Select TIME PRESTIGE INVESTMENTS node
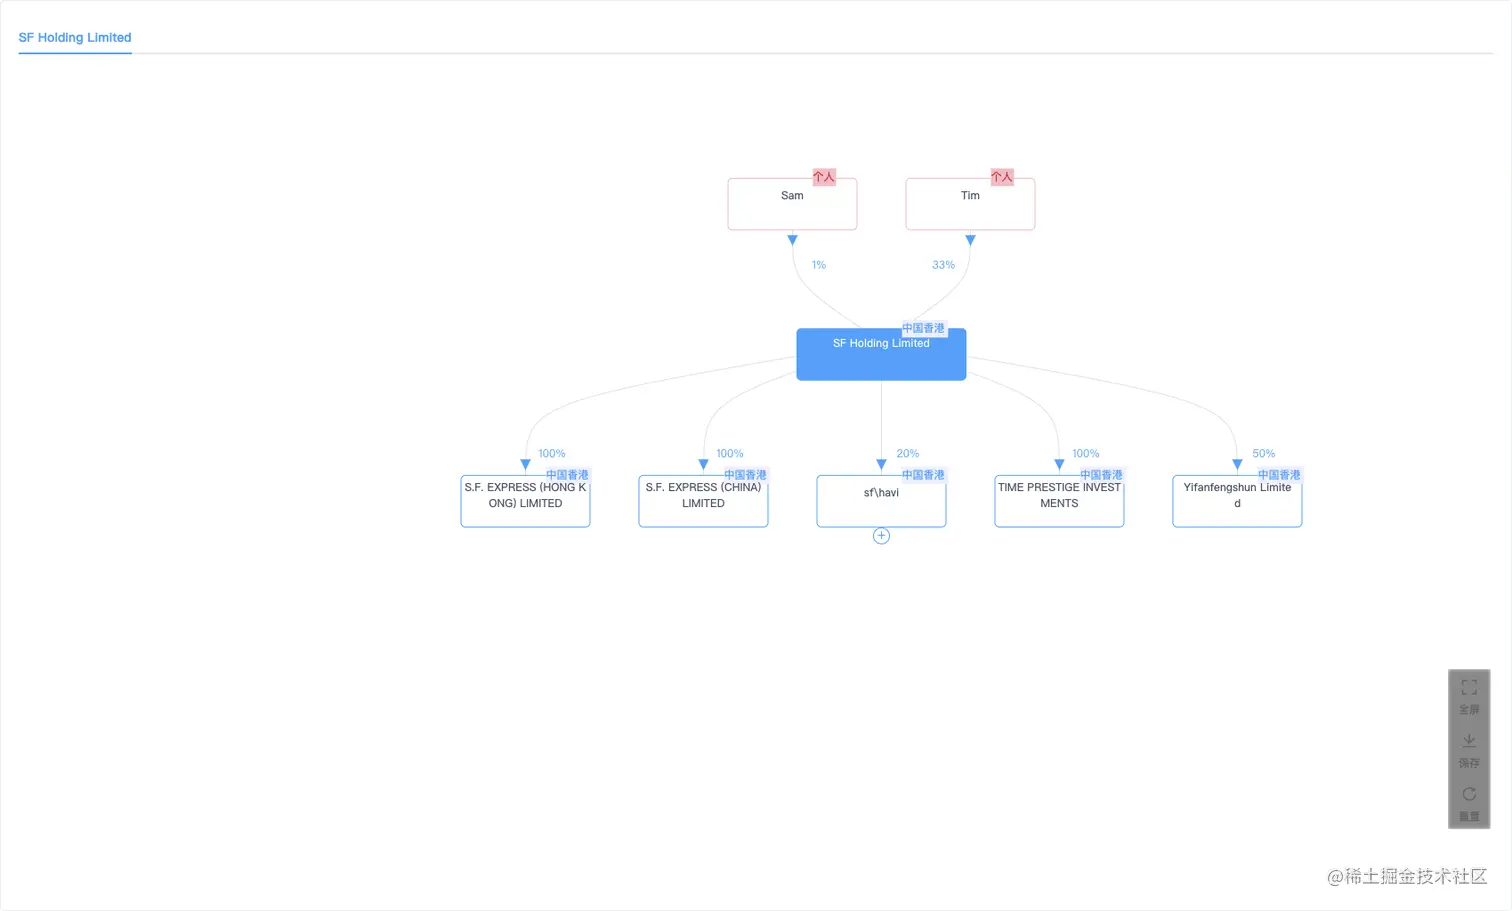The image size is (1512, 911). pos(1059,501)
